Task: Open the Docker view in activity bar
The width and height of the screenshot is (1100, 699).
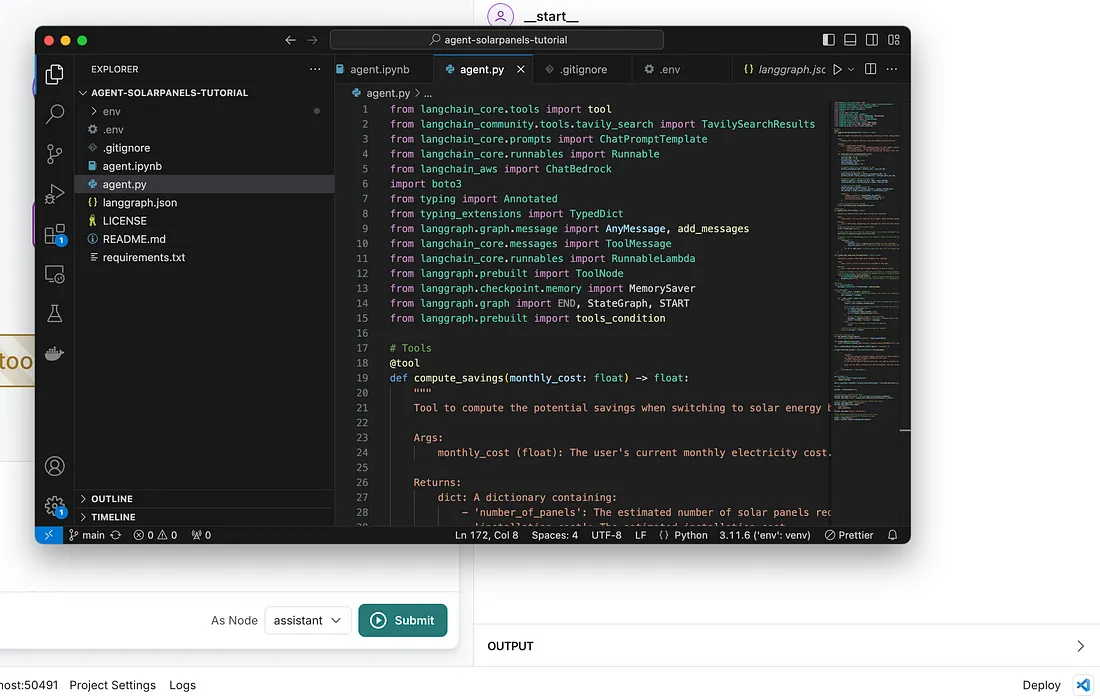Action: [x=55, y=353]
